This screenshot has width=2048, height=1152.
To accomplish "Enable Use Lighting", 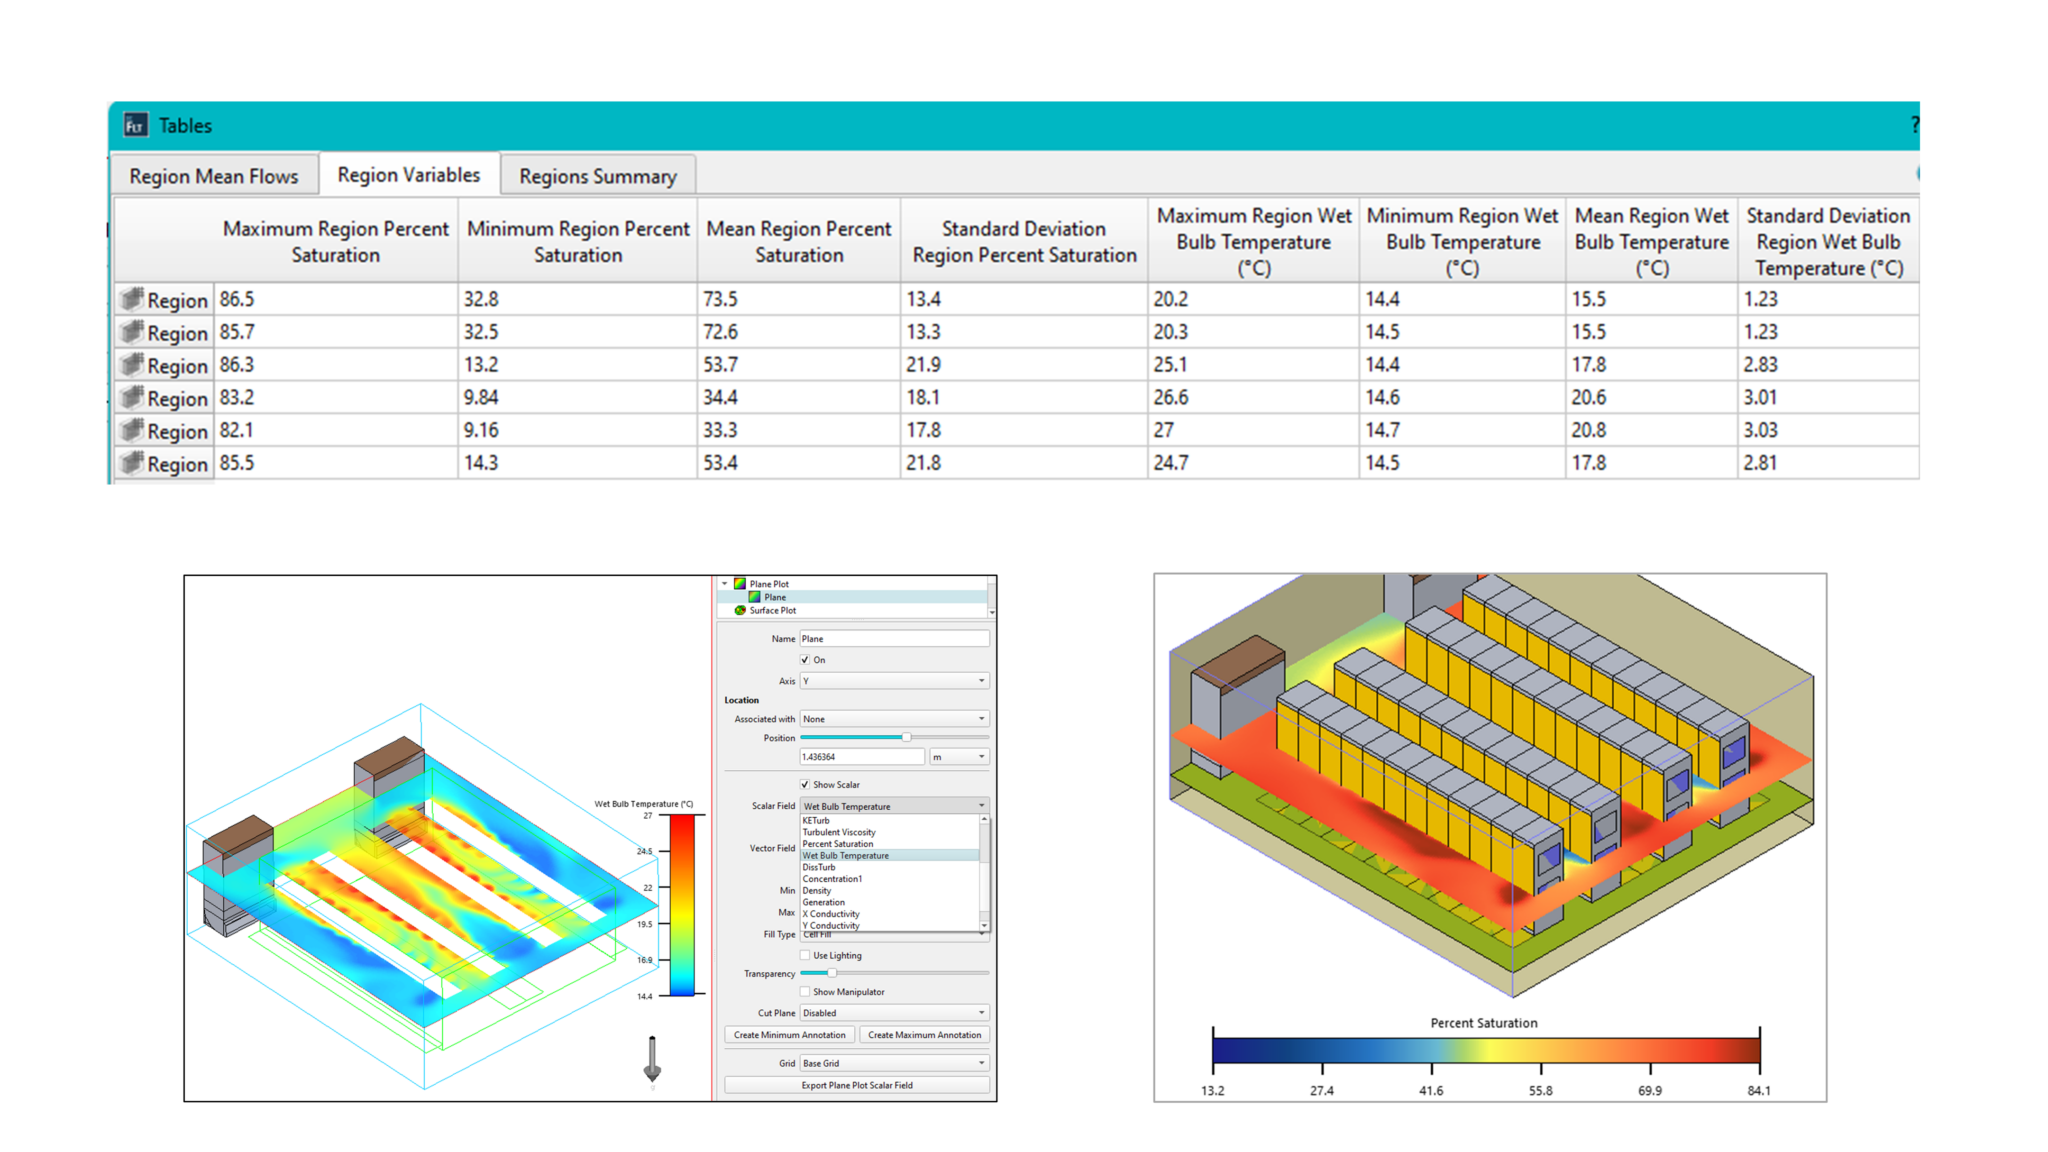I will tap(805, 954).
